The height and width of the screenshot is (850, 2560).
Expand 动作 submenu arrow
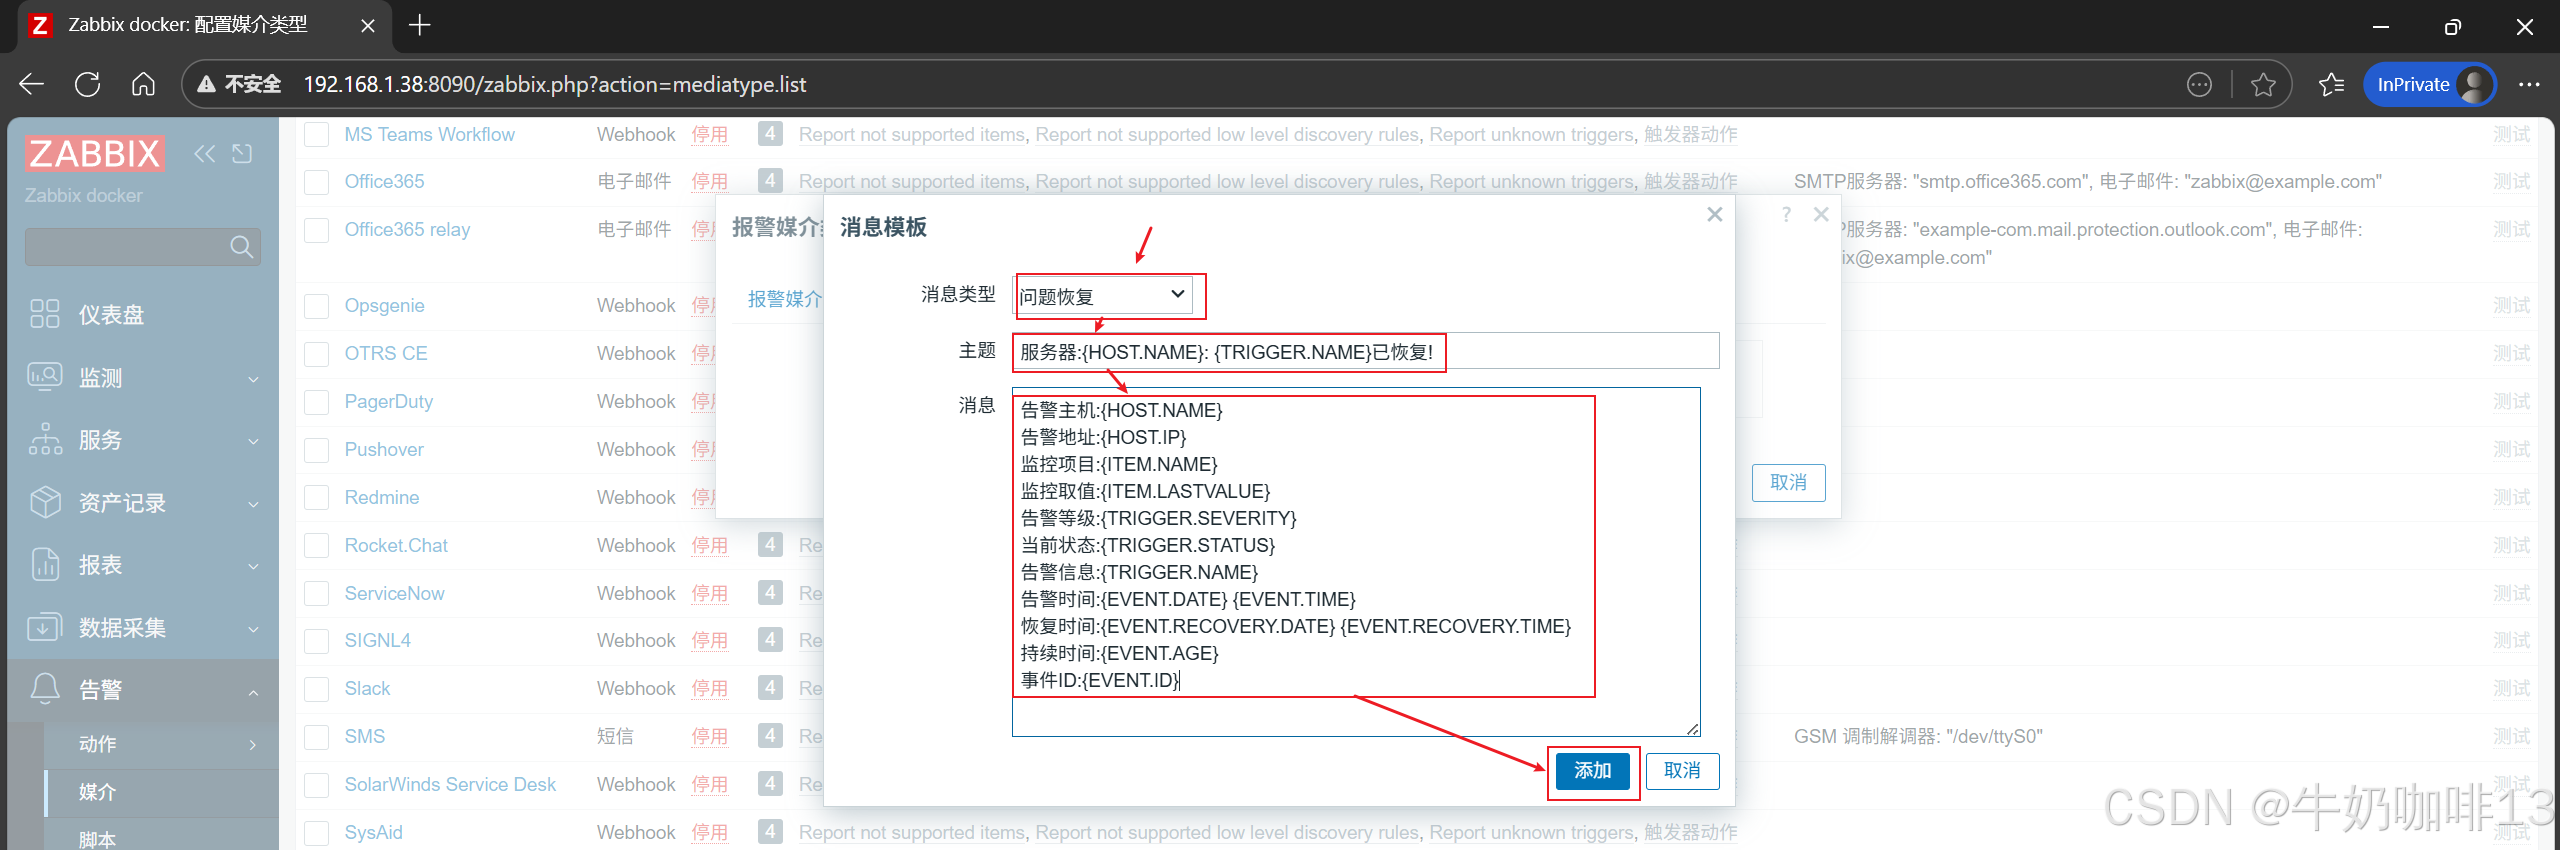point(253,744)
